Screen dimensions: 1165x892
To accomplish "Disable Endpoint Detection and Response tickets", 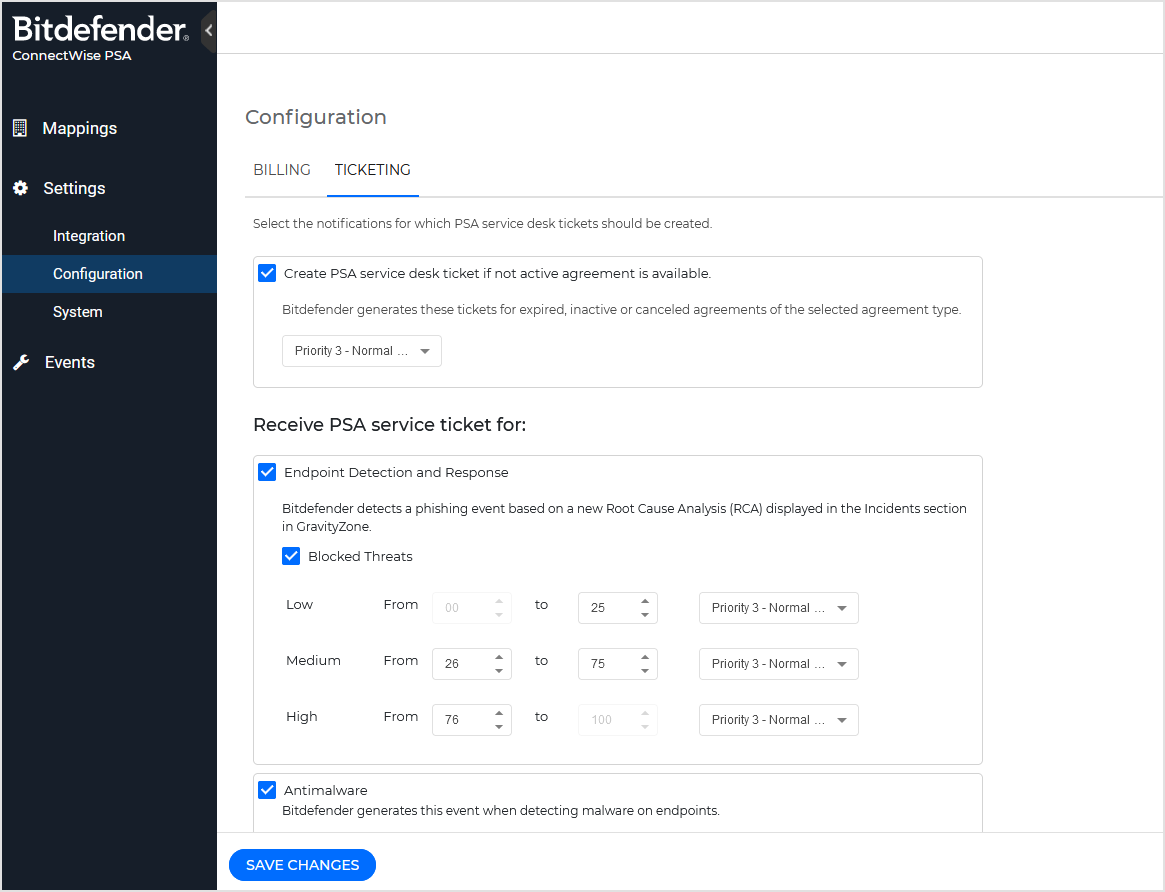I will click(x=266, y=472).
